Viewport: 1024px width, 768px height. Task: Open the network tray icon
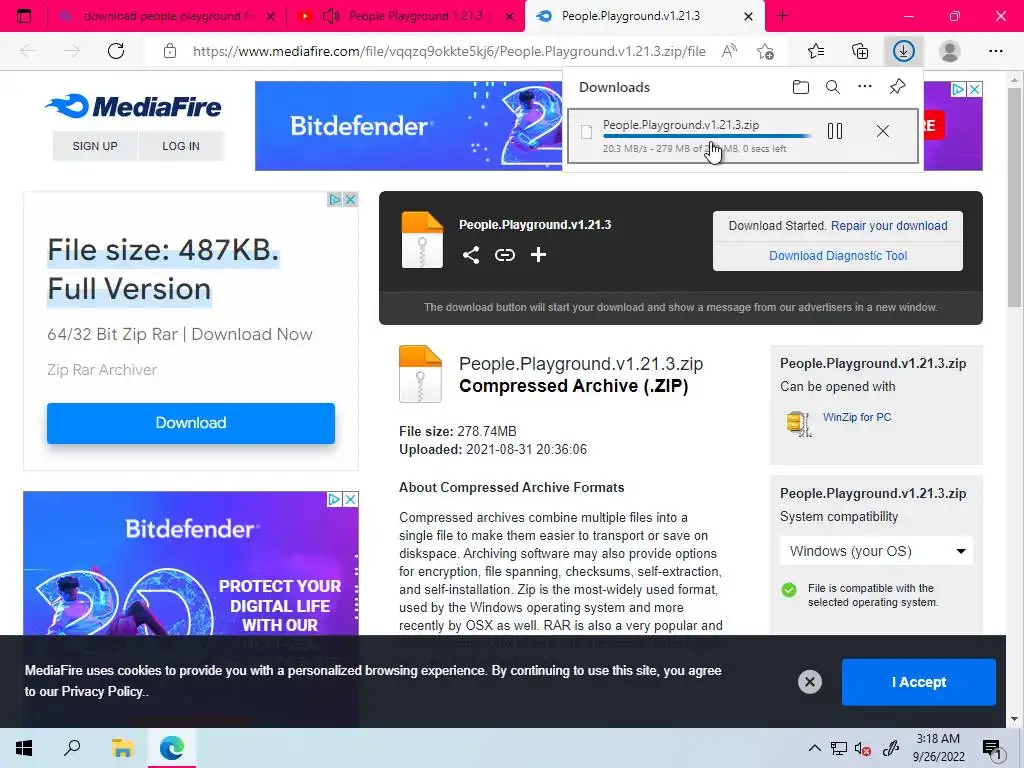pos(839,748)
